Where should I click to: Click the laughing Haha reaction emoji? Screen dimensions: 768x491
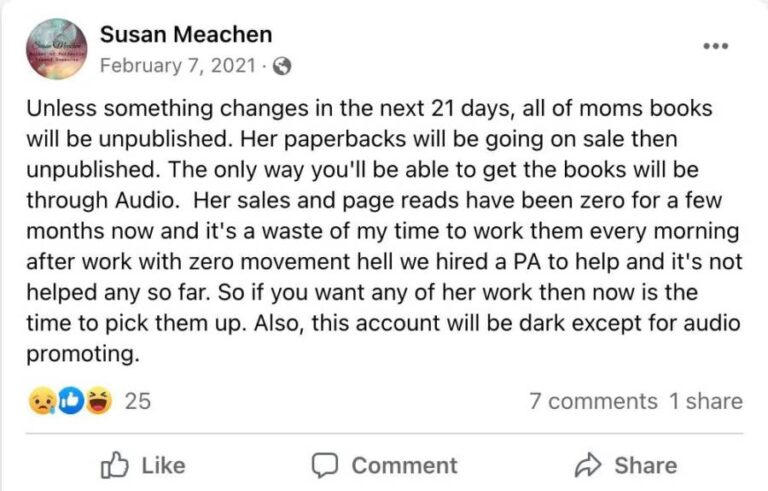pos(99,401)
